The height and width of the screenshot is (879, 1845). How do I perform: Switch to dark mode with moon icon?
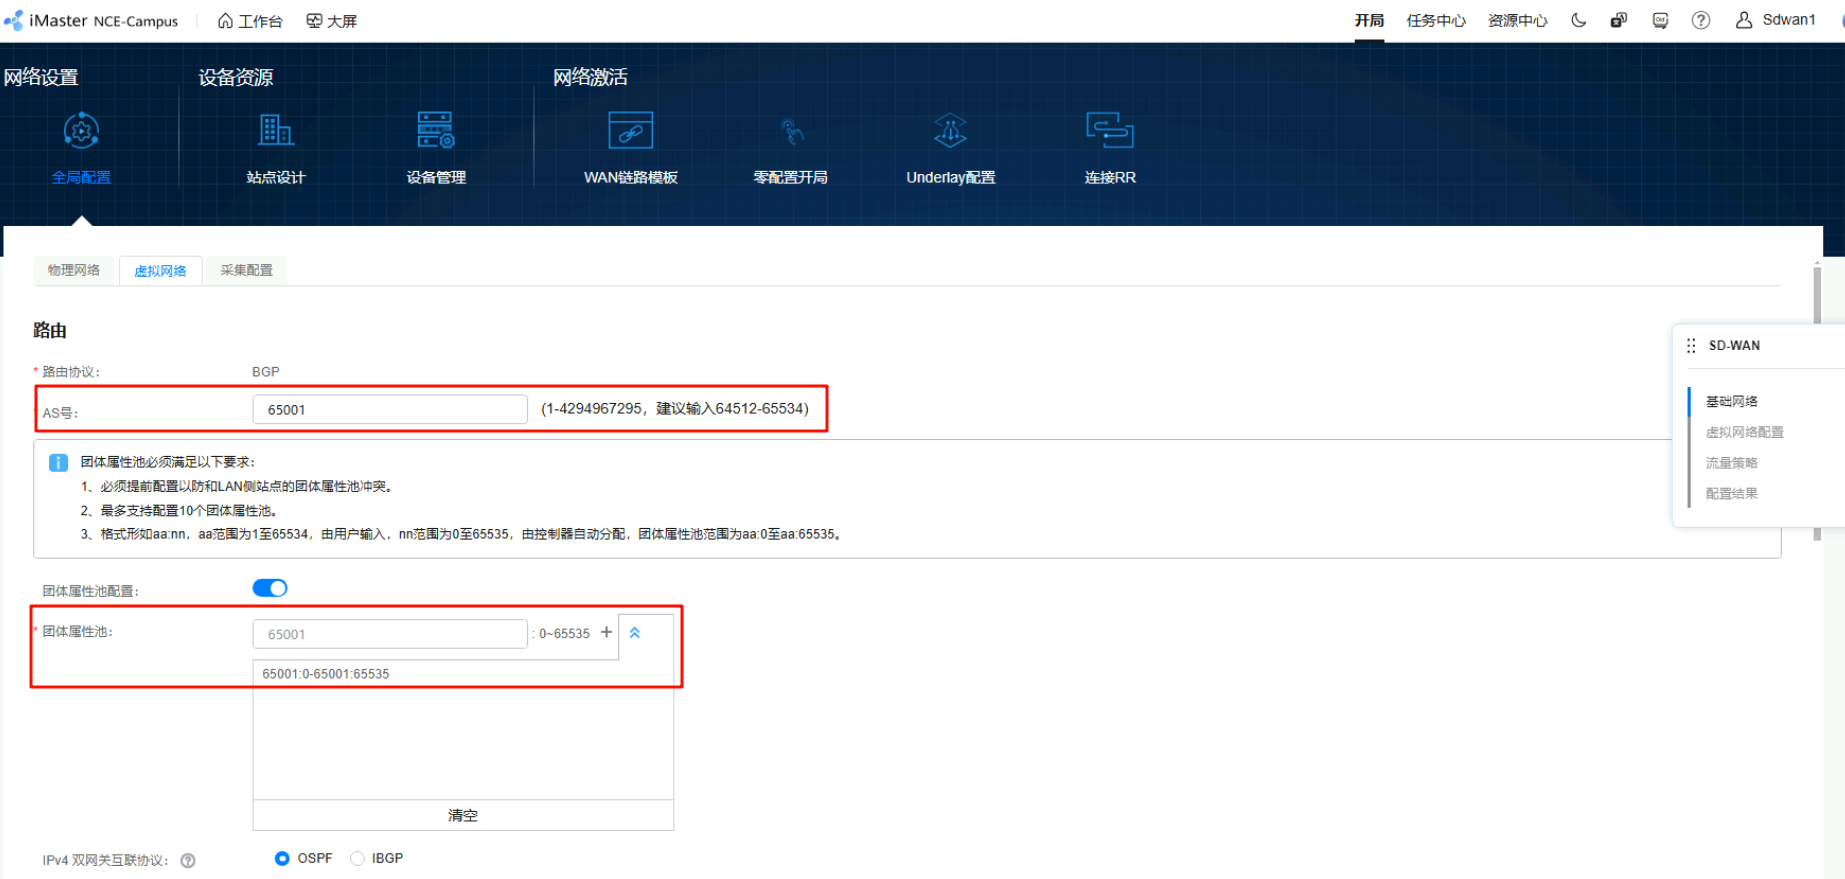point(1579,20)
